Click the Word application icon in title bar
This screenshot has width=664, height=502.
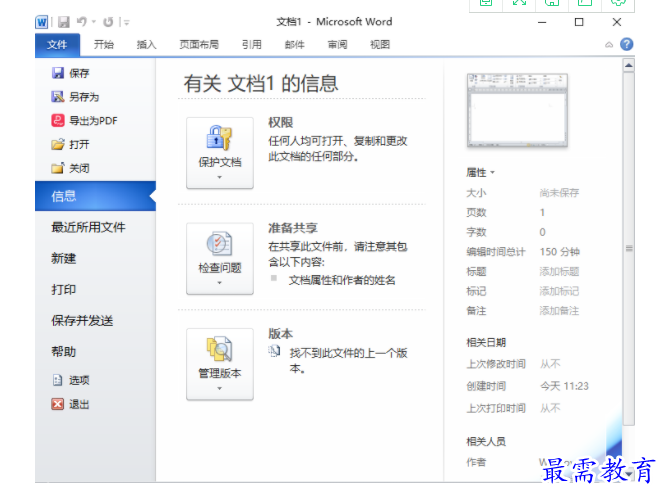[42, 22]
